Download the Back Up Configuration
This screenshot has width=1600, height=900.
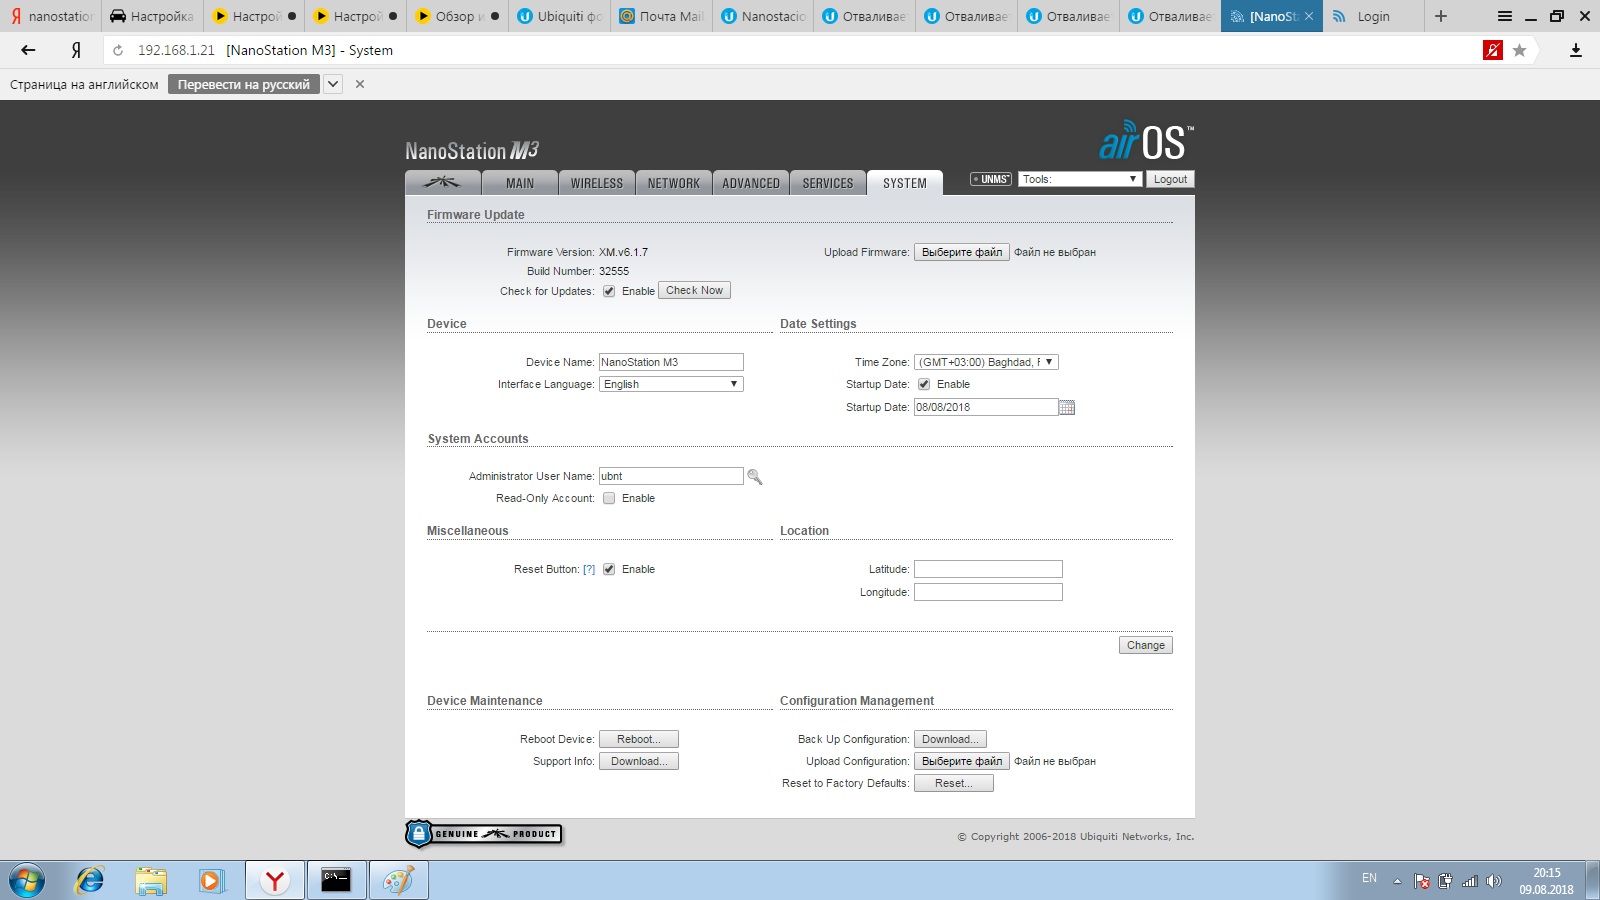click(950, 739)
